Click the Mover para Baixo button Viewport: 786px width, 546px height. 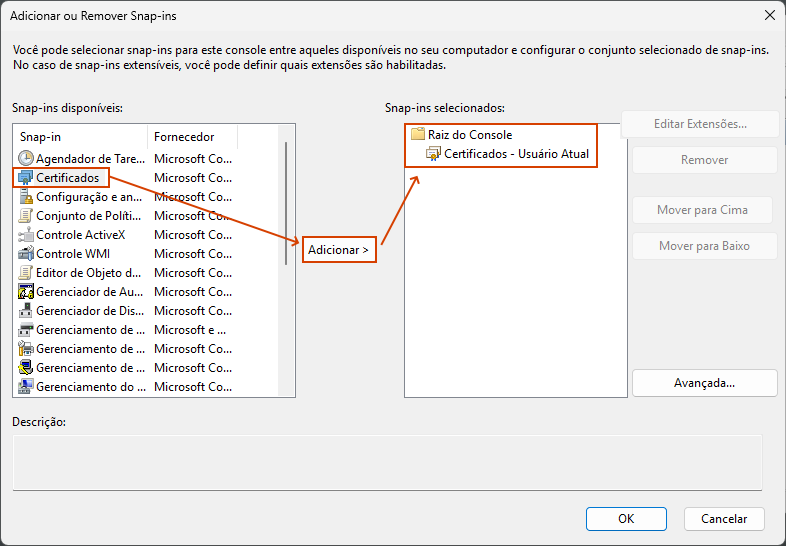(x=704, y=246)
